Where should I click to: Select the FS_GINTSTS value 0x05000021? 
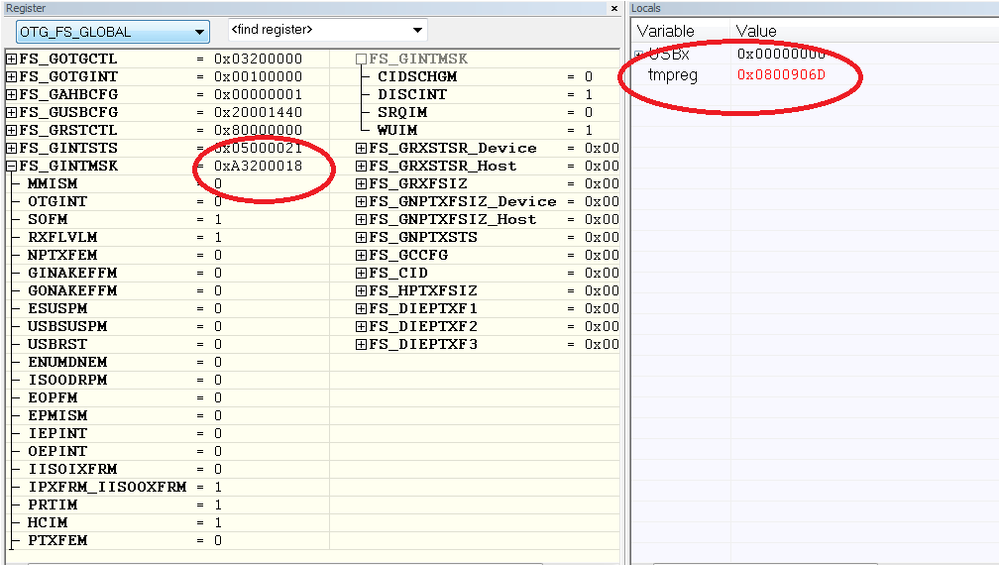click(258, 148)
